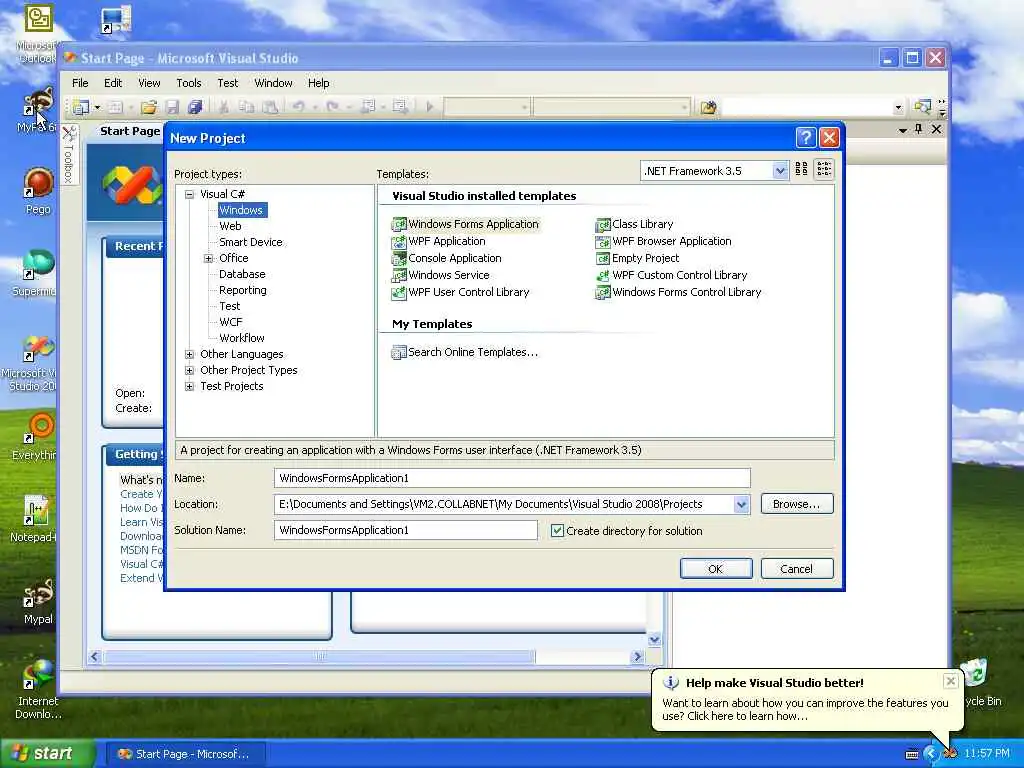Expand Test Projects node
Viewport: 1024px width, 768px height.
coord(189,387)
